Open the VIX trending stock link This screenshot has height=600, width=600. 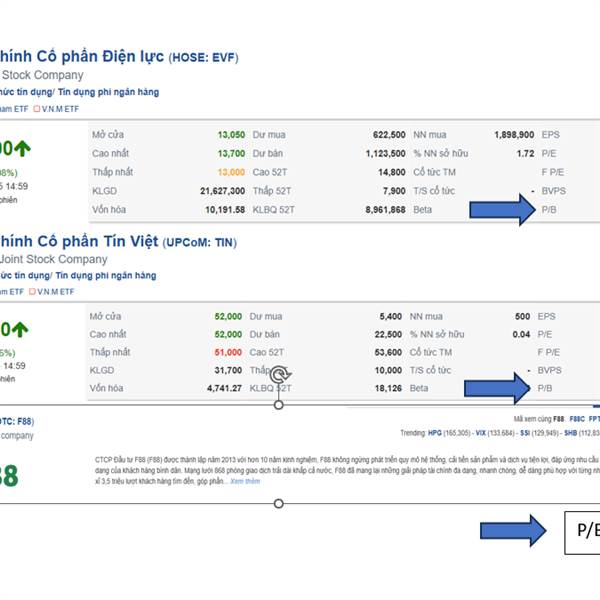pos(481,433)
